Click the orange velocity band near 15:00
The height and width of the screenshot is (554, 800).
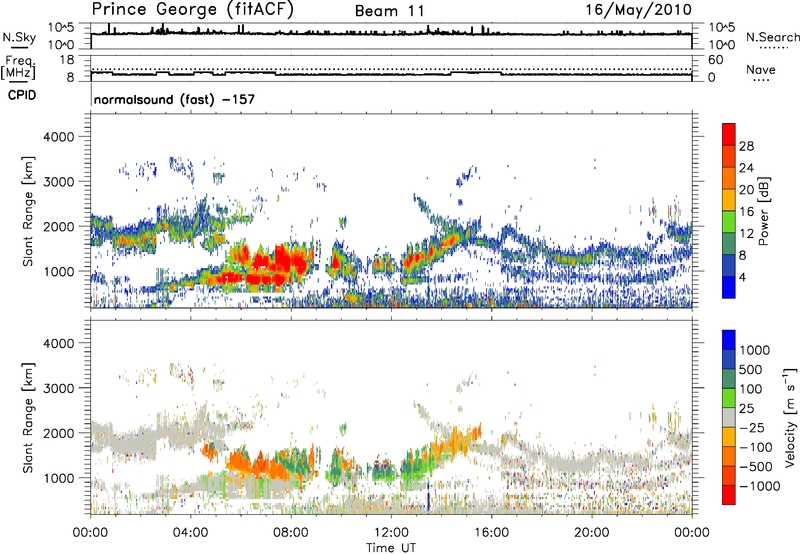coord(457,441)
